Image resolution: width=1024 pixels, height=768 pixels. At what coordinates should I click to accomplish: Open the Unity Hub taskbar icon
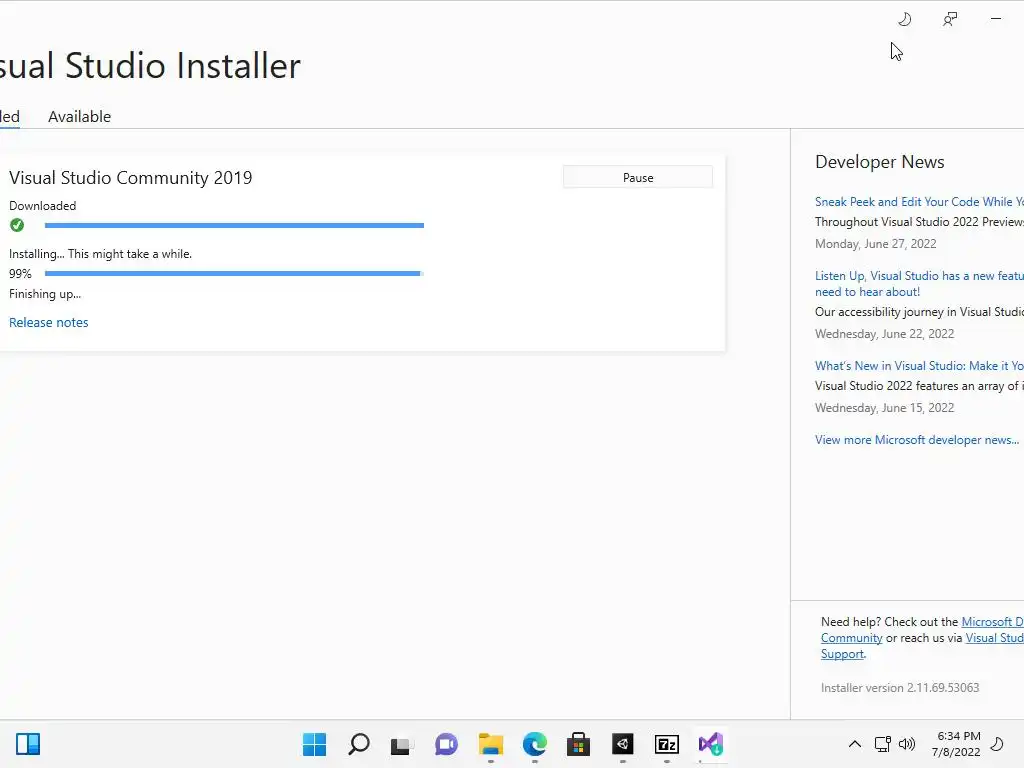pyautogui.click(x=622, y=744)
